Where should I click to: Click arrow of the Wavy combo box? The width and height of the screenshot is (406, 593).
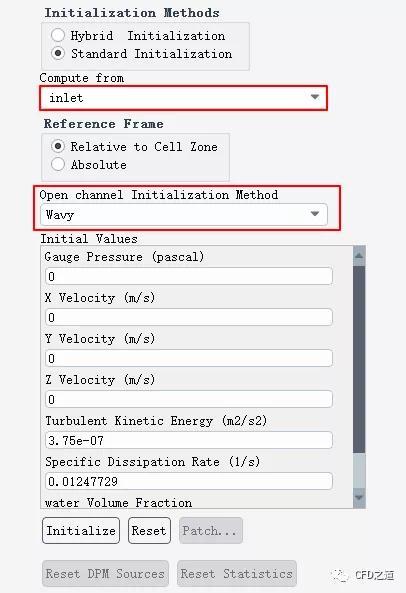click(x=315, y=214)
